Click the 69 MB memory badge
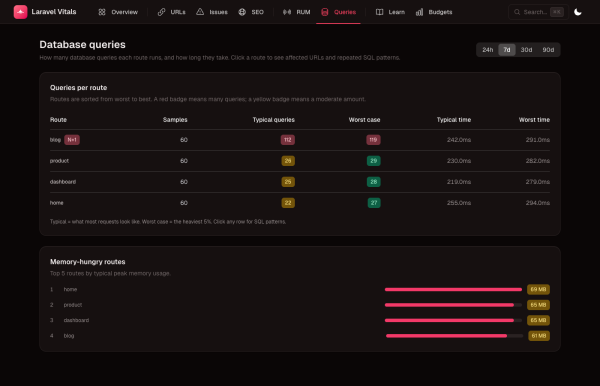Viewport: 600px width, 386px height. coord(538,290)
